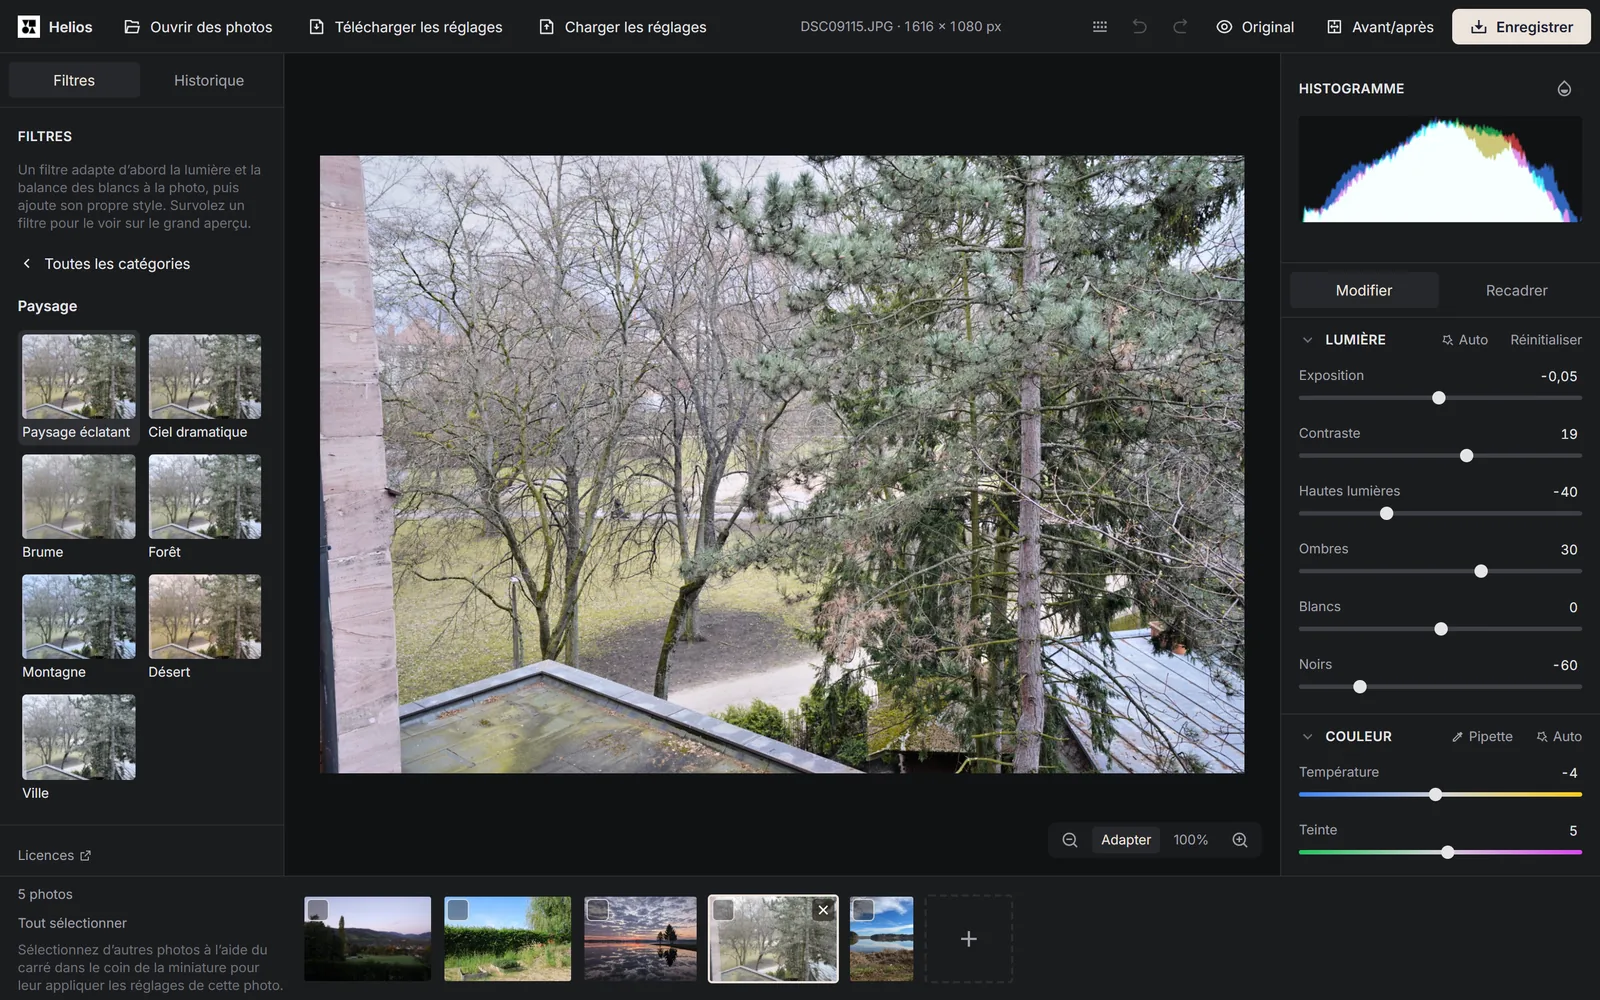Switch to the Filtres tab
Viewport: 1600px width, 1000px height.
(74, 81)
